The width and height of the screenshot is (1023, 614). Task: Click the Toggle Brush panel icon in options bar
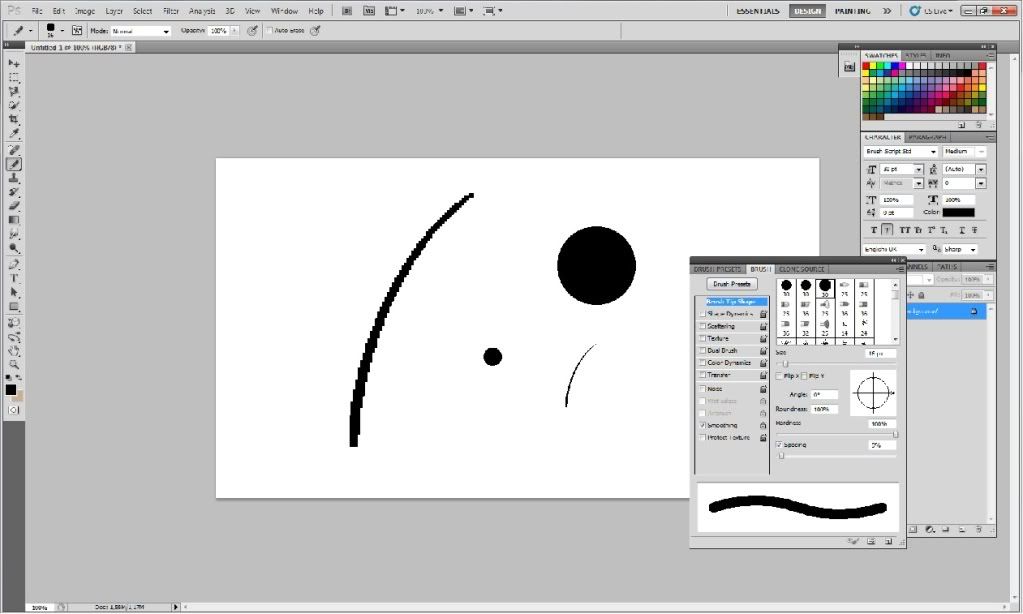tap(77, 31)
